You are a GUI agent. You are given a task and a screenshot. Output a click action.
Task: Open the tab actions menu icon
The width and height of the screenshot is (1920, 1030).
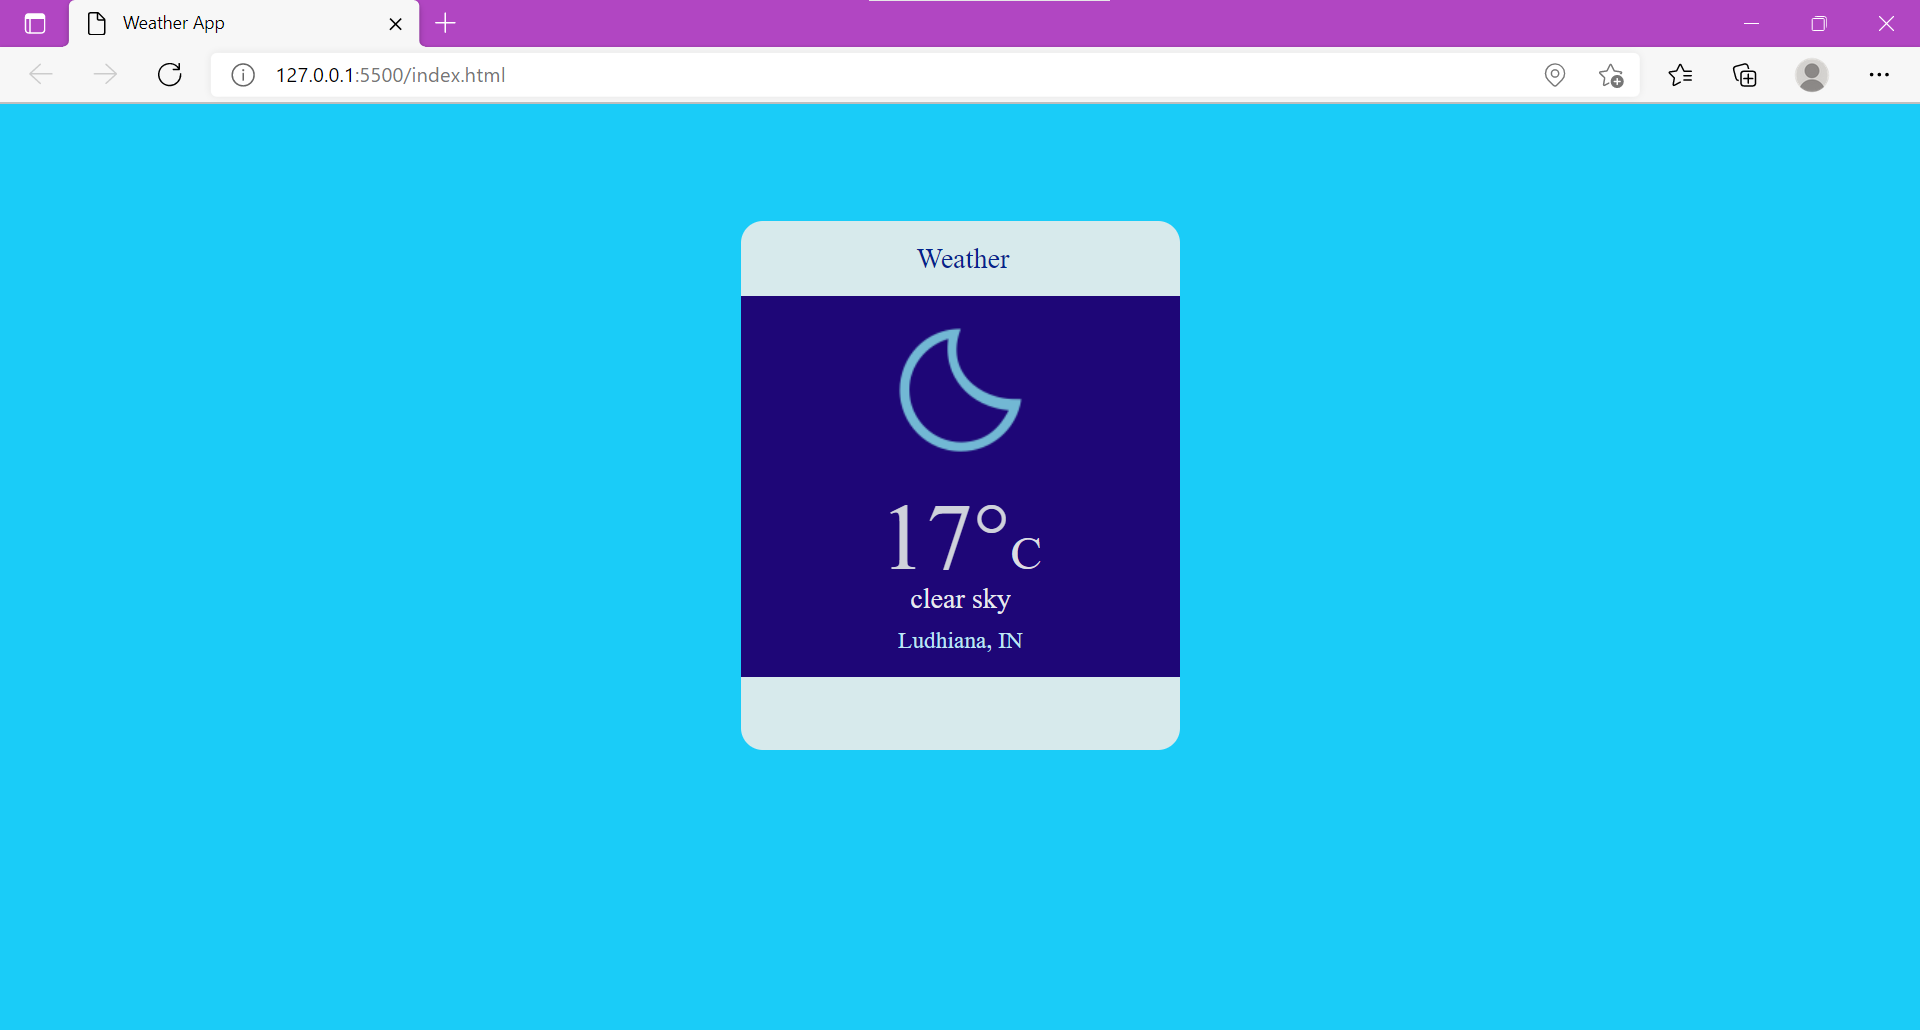[35, 23]
